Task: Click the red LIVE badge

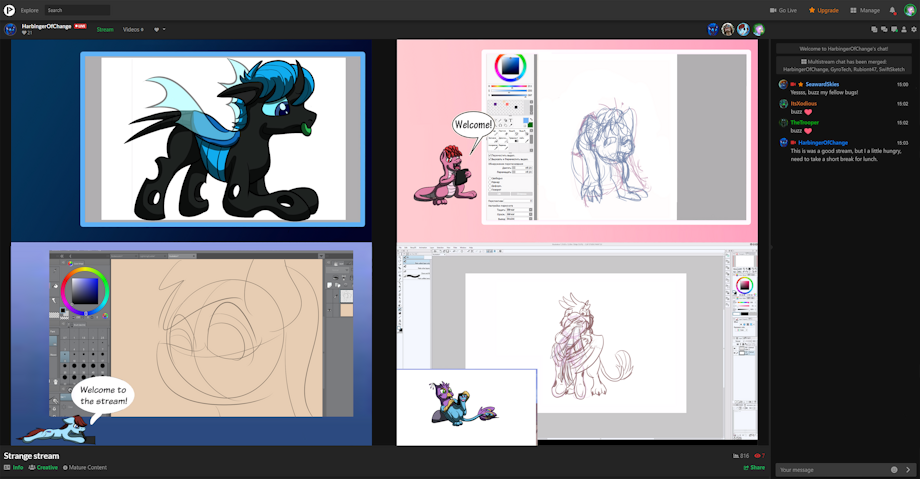Action: pos(80,26)
